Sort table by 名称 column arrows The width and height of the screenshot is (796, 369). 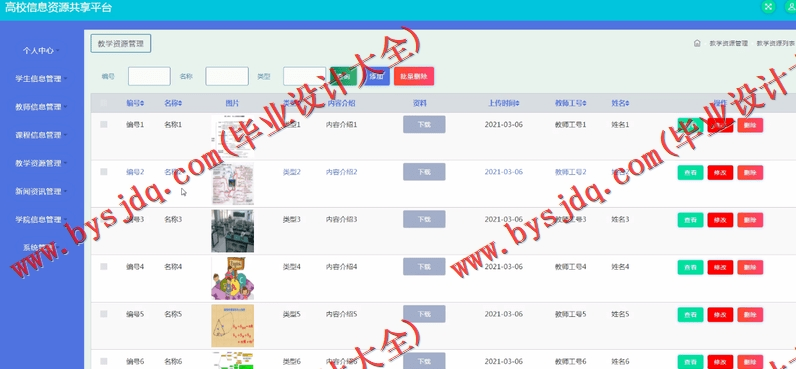point(180,104)
